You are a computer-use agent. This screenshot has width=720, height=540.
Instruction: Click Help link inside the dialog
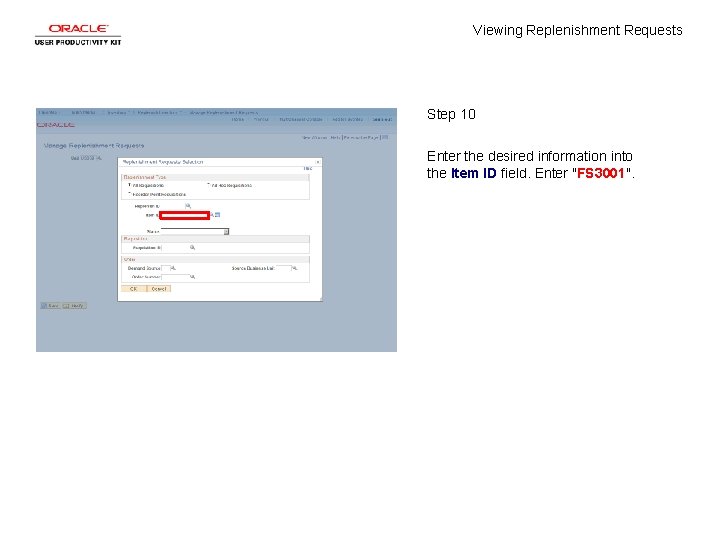(308, 169)
